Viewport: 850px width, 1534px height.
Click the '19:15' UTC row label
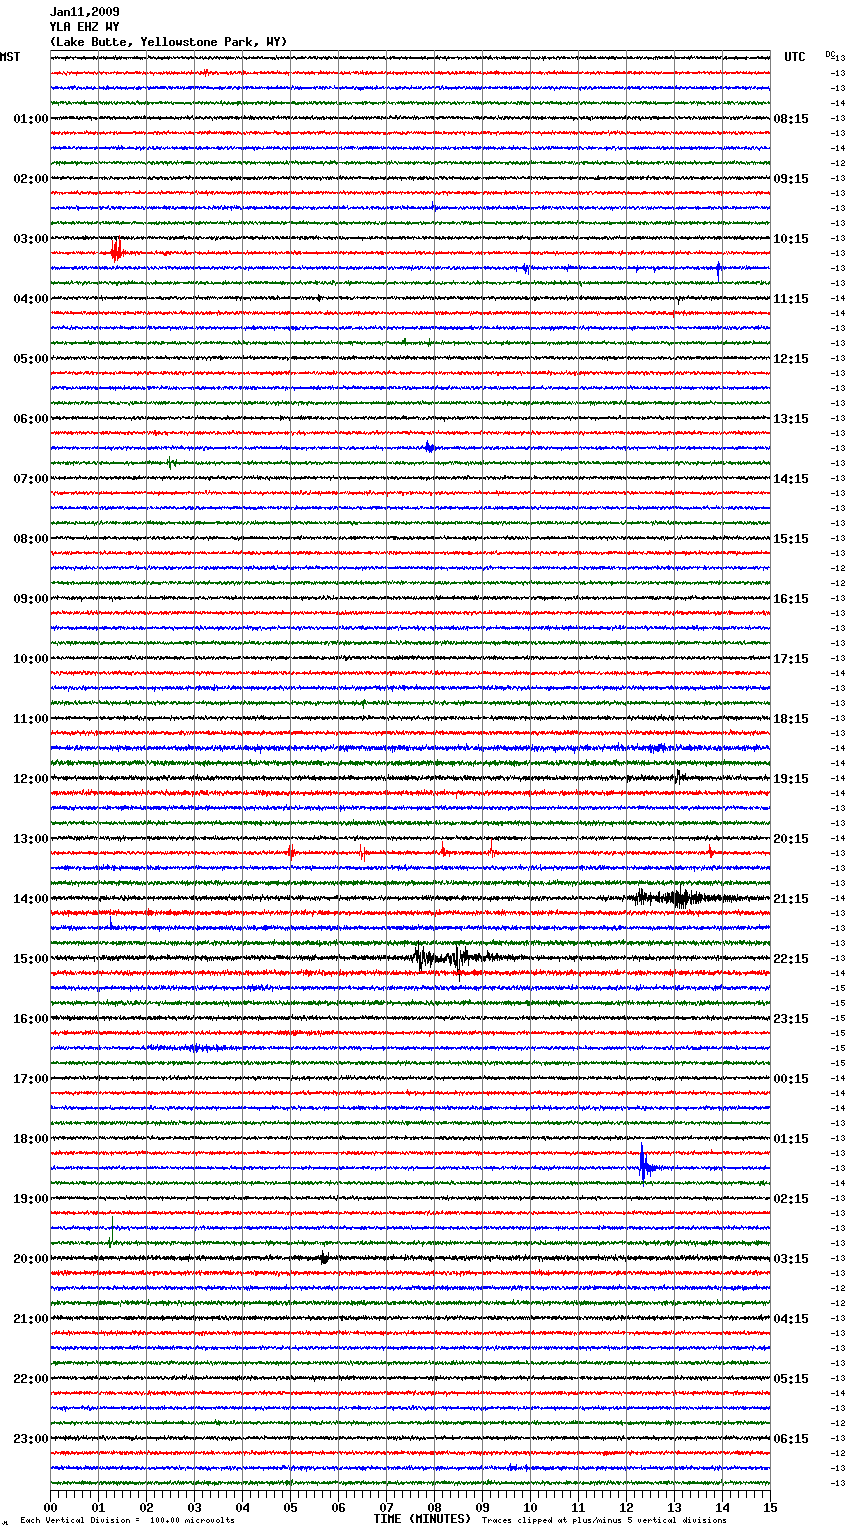(791, 779)
